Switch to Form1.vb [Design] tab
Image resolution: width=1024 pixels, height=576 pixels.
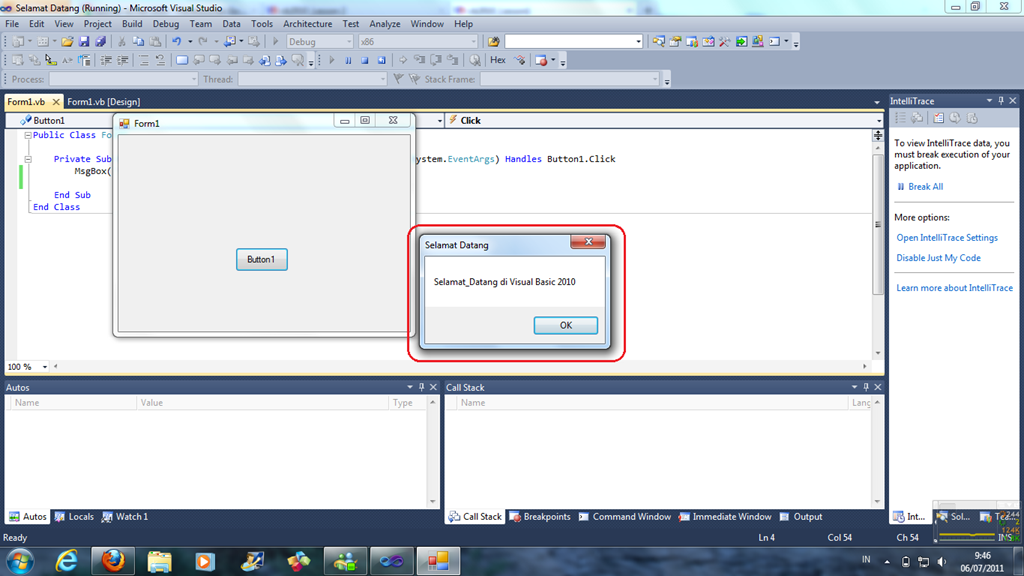pos(104,102)
